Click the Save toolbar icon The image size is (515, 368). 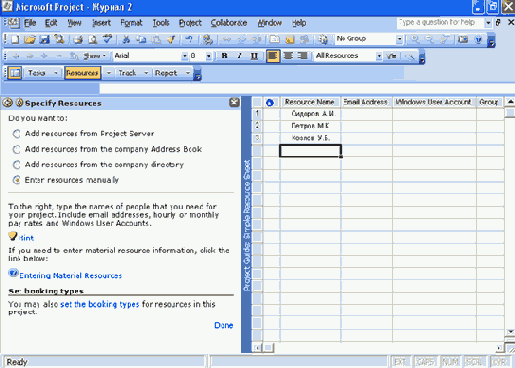coord(45,39)
